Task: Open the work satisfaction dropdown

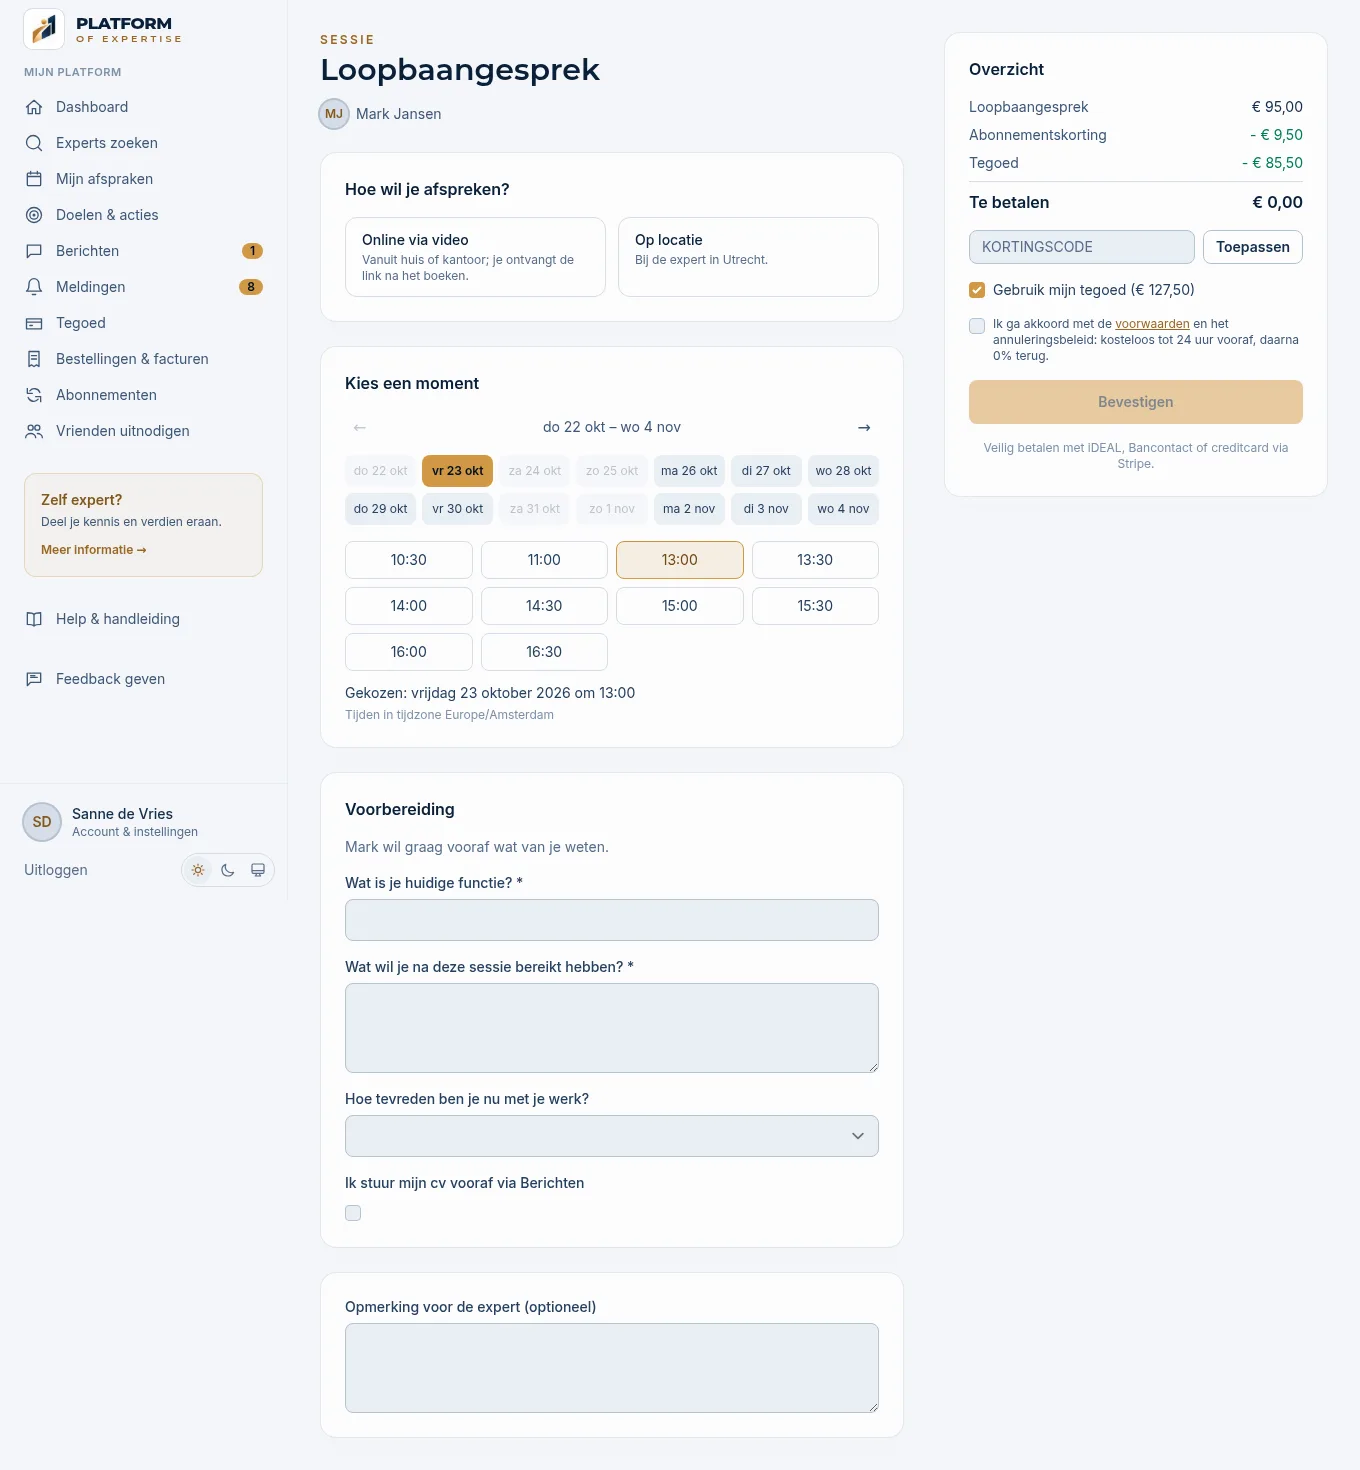Action: click(612, 1136)
